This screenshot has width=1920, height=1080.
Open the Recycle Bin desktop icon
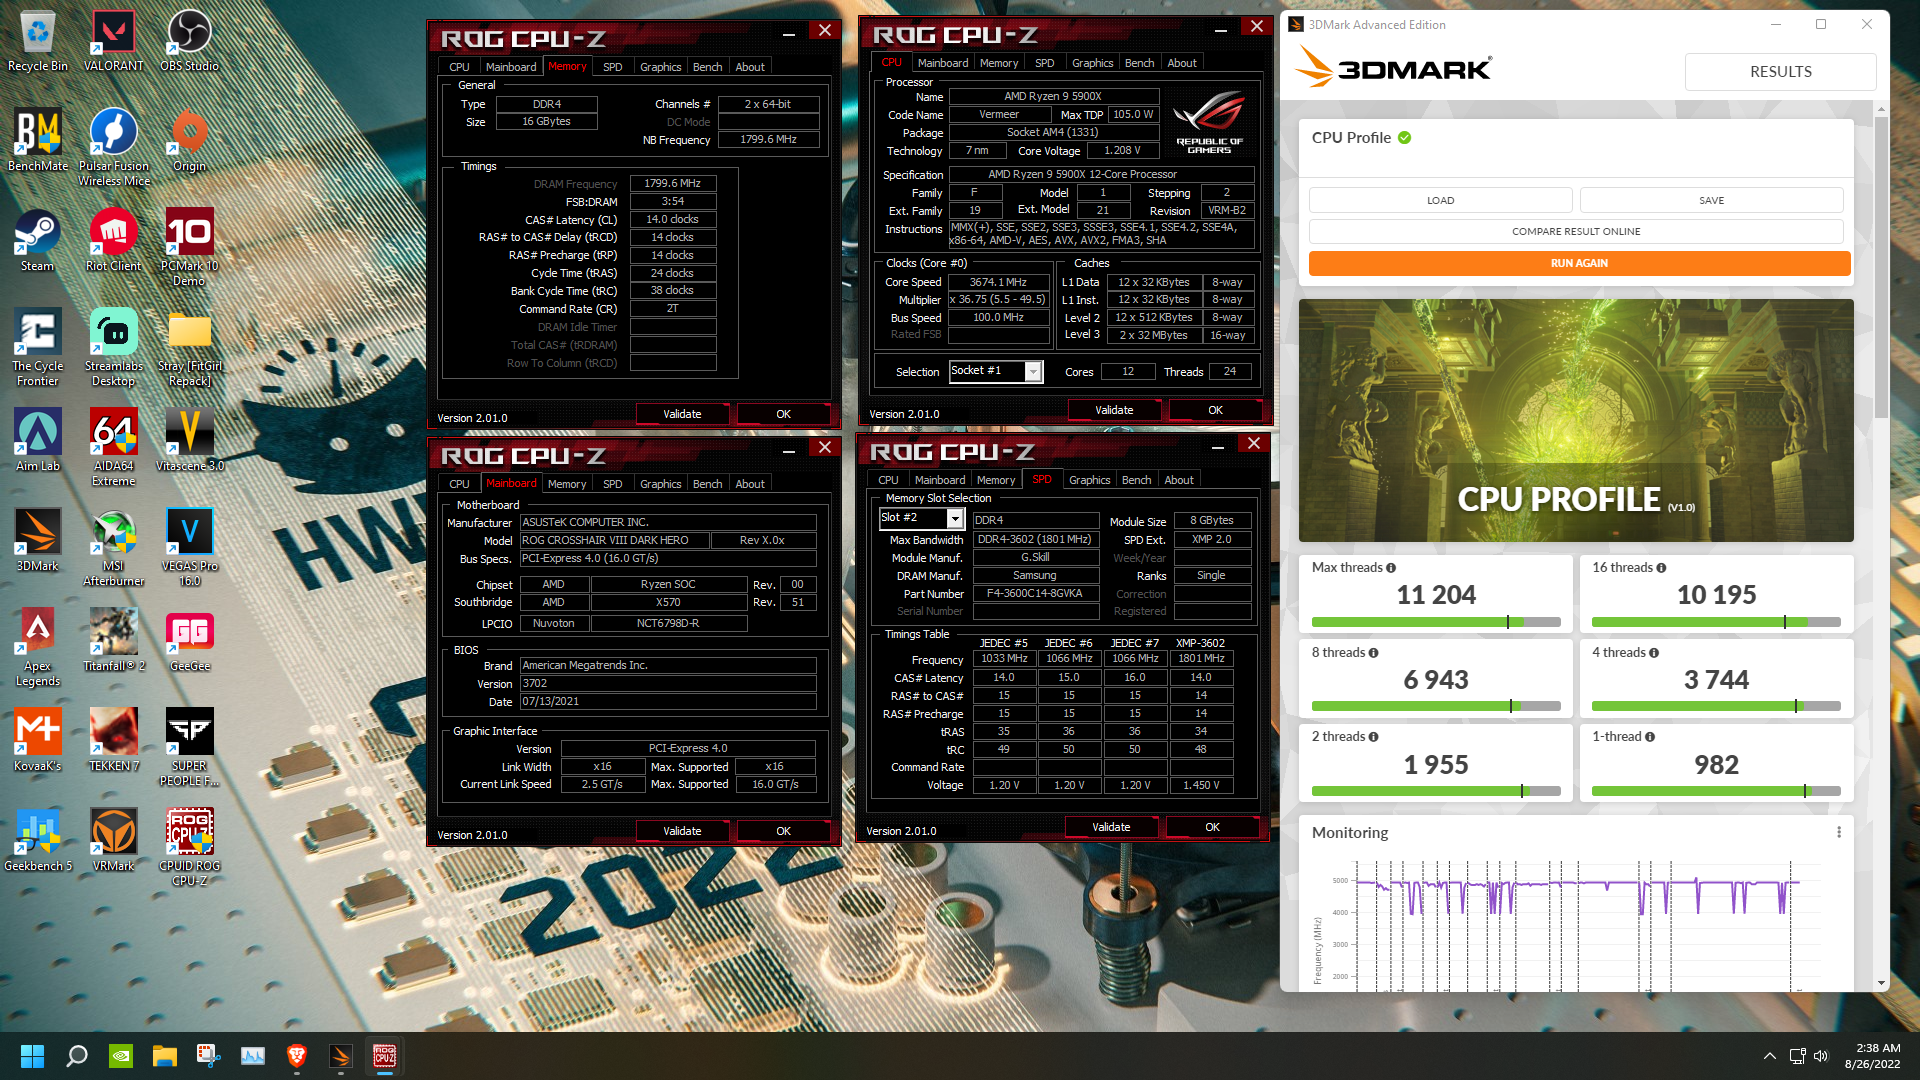(38, 41)
